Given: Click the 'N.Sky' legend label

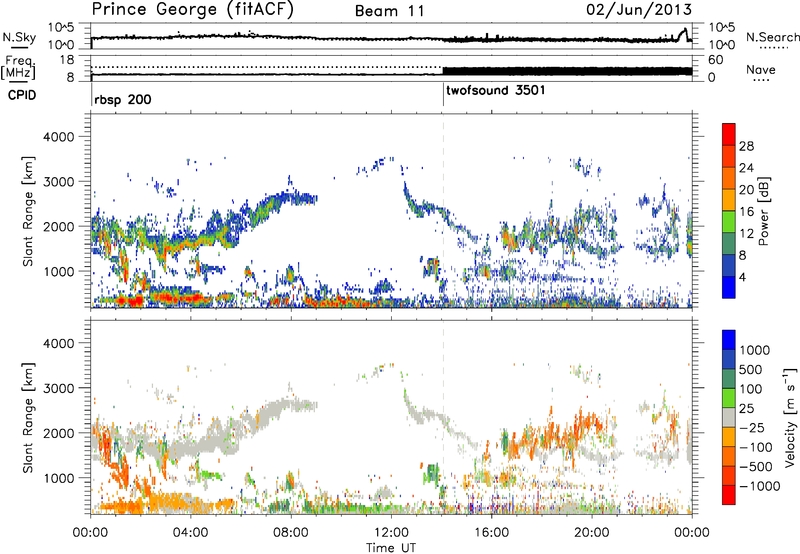Looking at the screenshot, I should click(x=19, y=37).
